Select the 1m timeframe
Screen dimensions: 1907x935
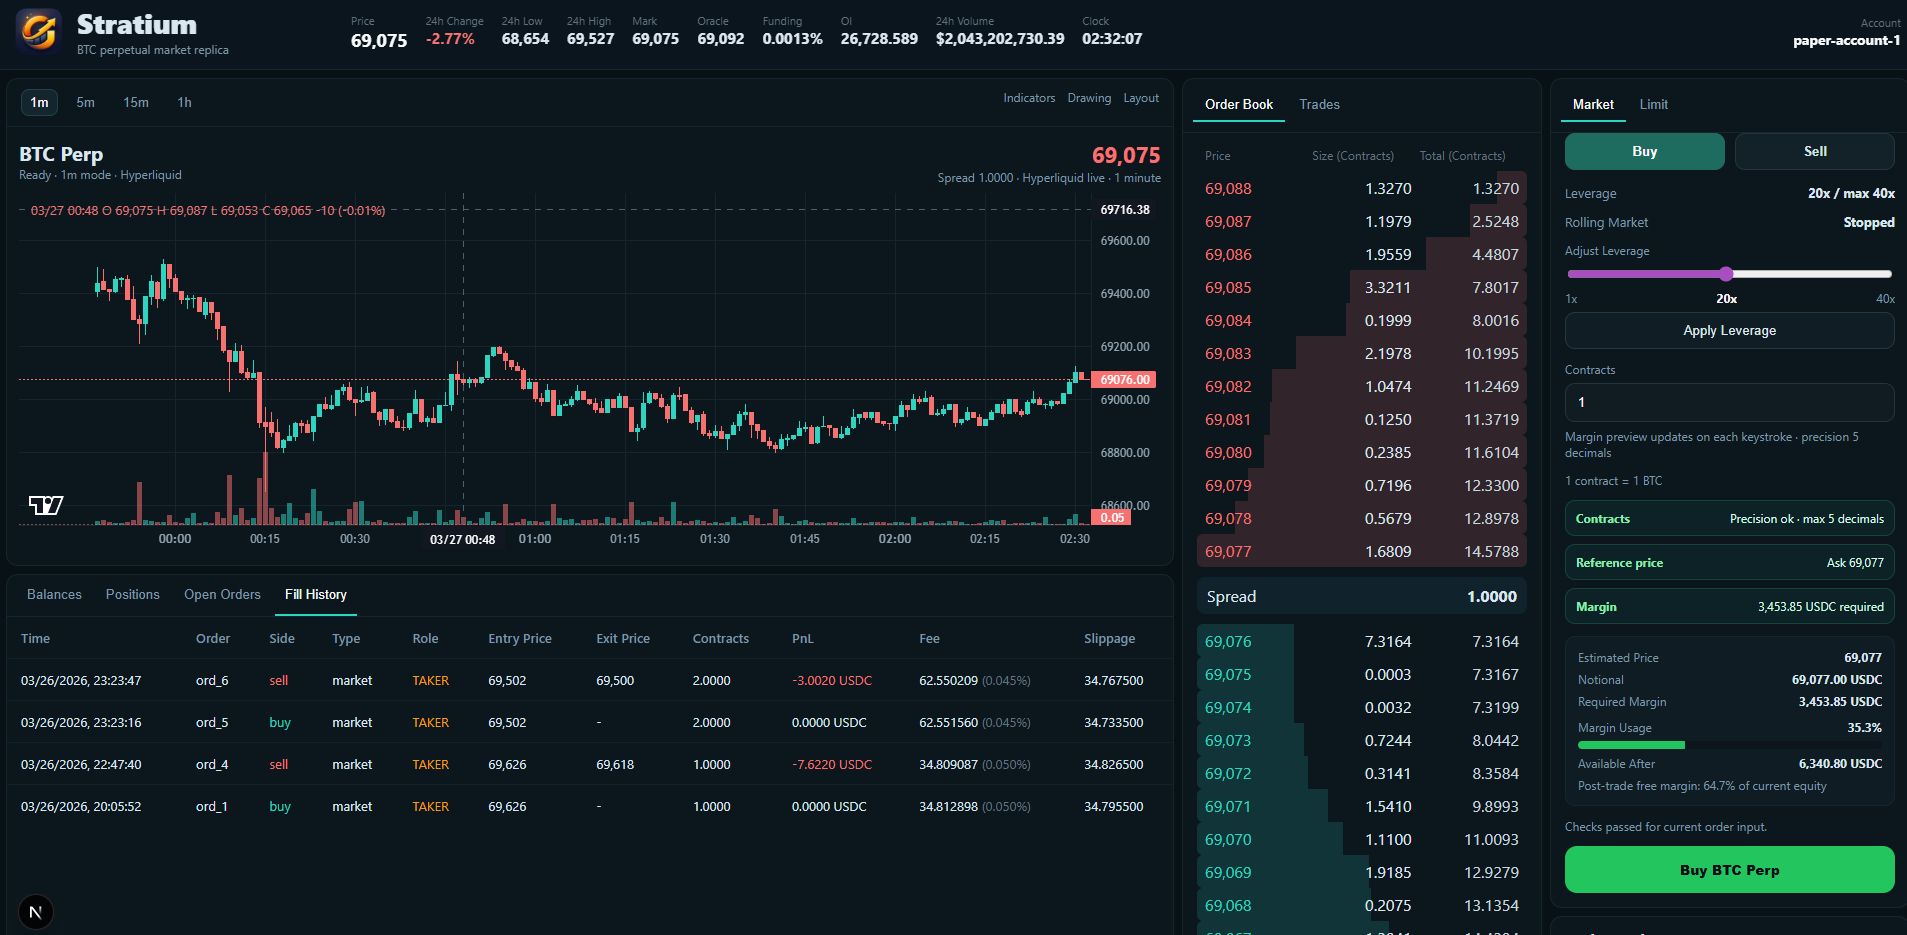pos(39,102)
